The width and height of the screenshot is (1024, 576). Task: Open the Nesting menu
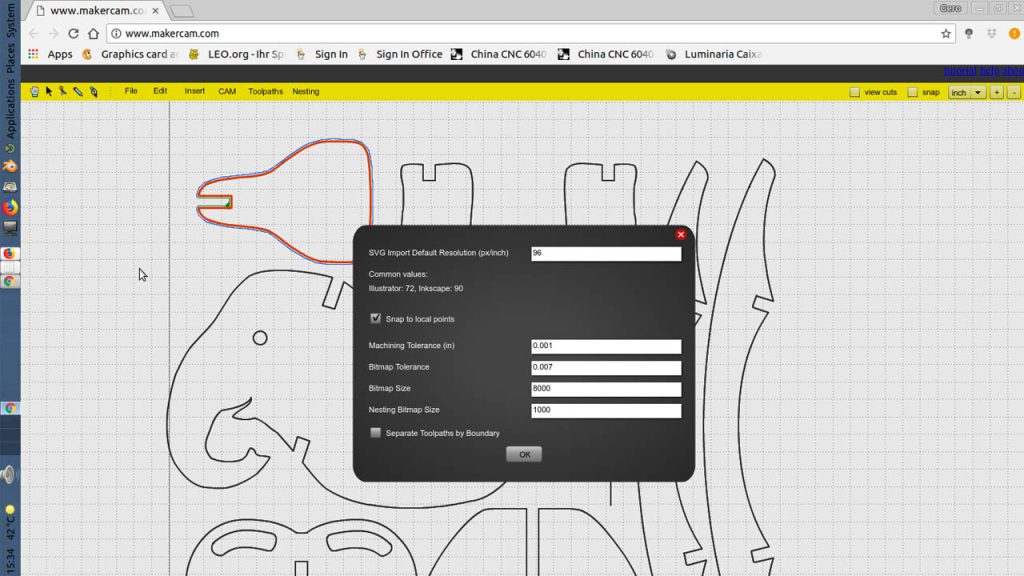tap(306, 91)
